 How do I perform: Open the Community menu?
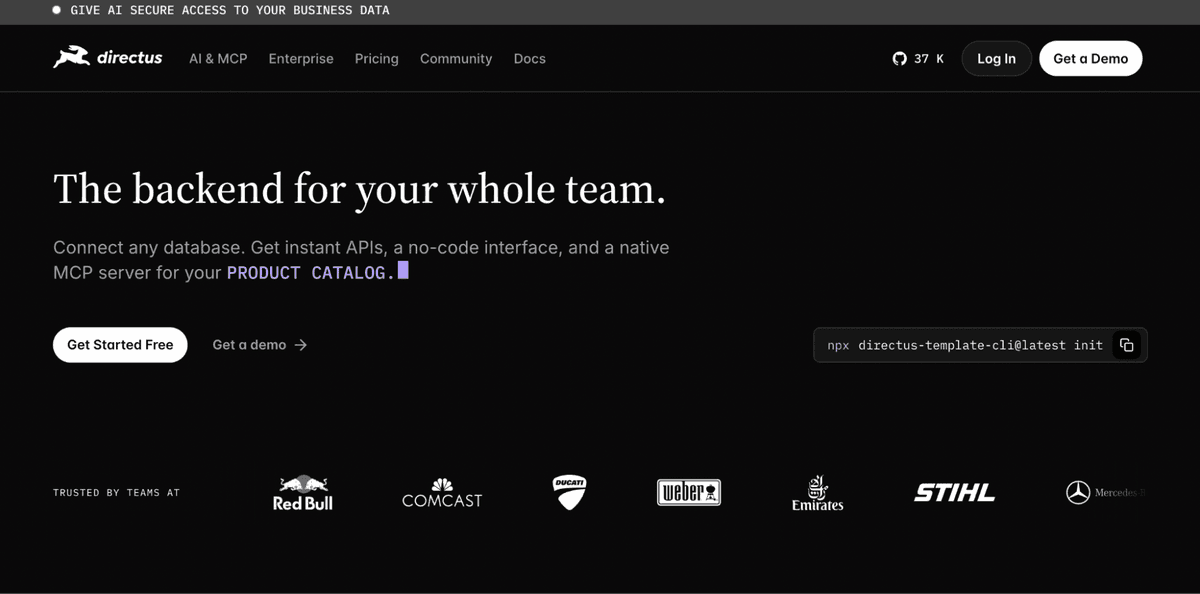[456, 59]
